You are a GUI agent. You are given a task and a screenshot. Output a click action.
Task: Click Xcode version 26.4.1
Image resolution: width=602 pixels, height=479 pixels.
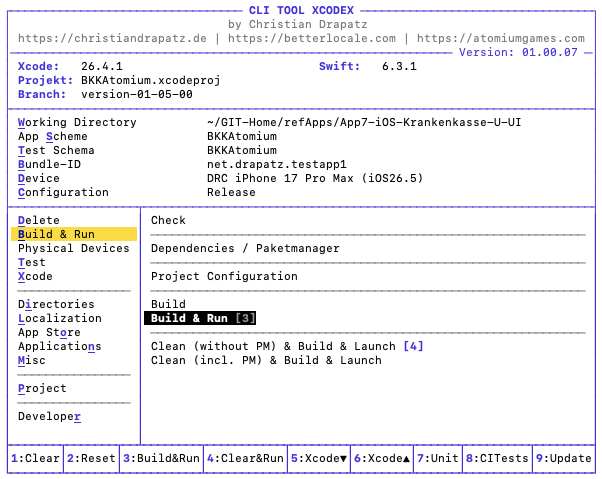tap(102, 66)
